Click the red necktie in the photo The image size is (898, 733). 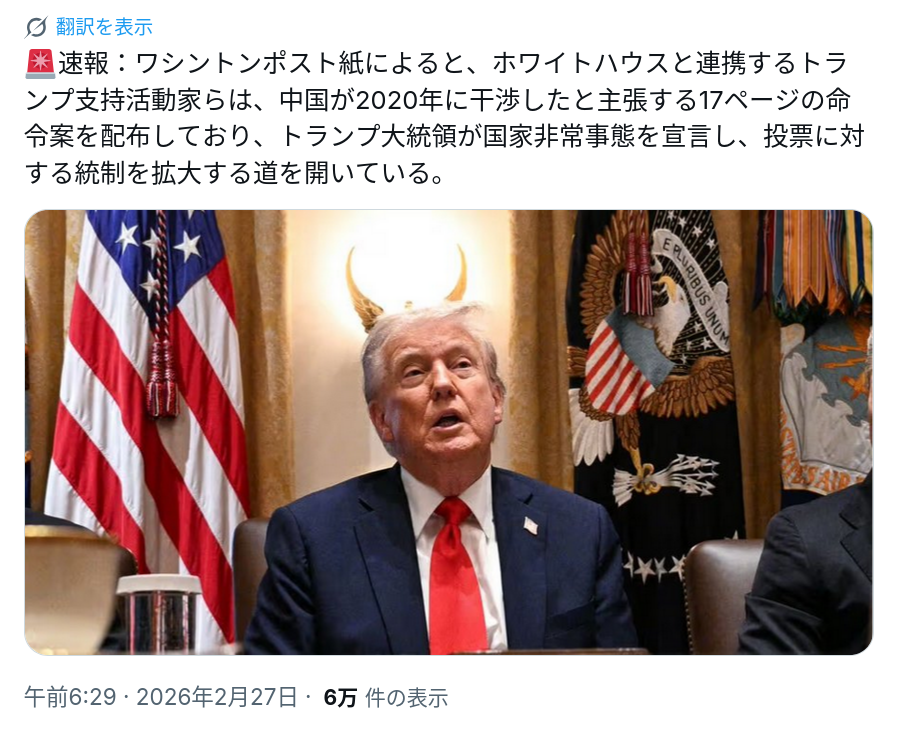pyautogui.click(x=456, y=576)
